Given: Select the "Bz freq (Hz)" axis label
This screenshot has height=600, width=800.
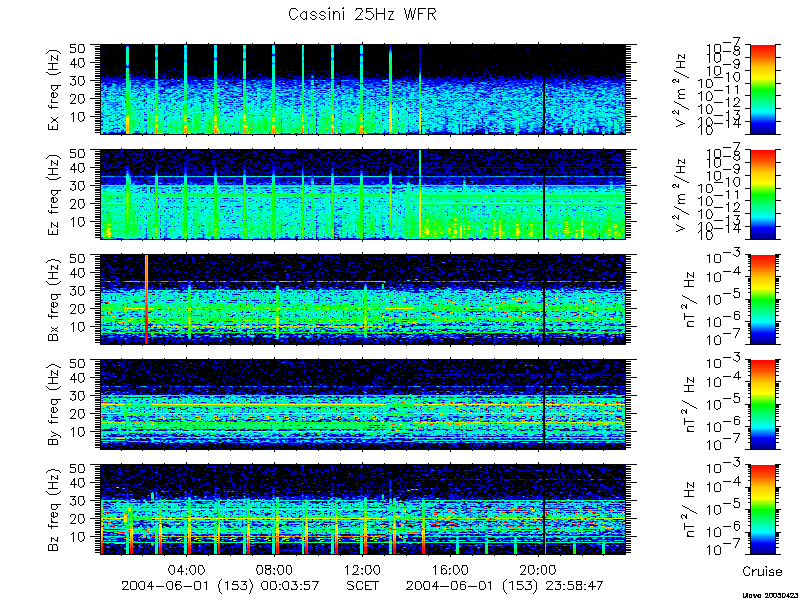Looking at the screenshot, I should (55, 509).
